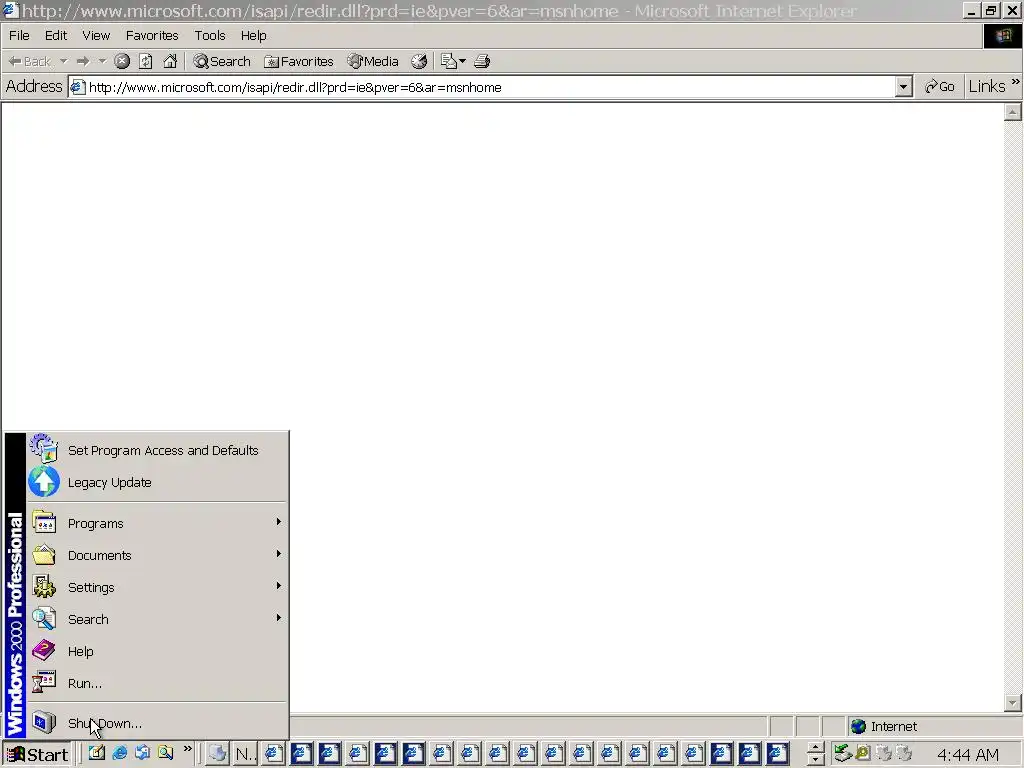Open the File menu
This screenshot has width=1024, height=768.
click(x=19, y=35)
